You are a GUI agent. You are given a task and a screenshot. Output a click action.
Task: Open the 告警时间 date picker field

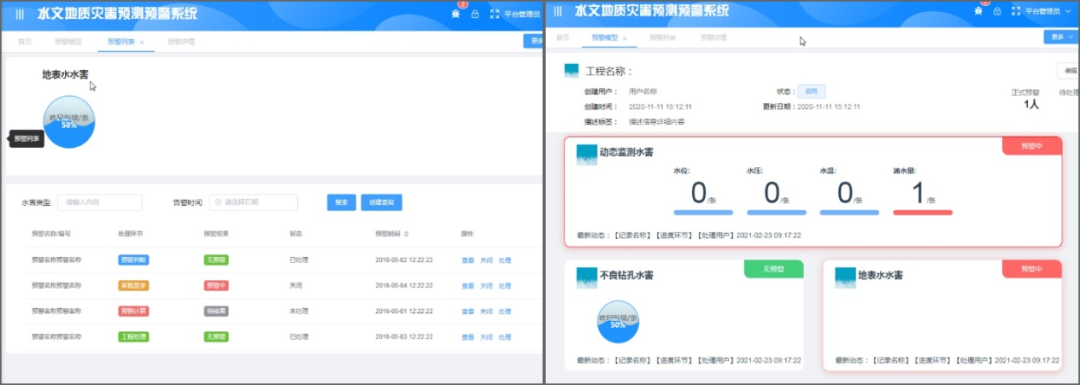click(x=253, y=202)
